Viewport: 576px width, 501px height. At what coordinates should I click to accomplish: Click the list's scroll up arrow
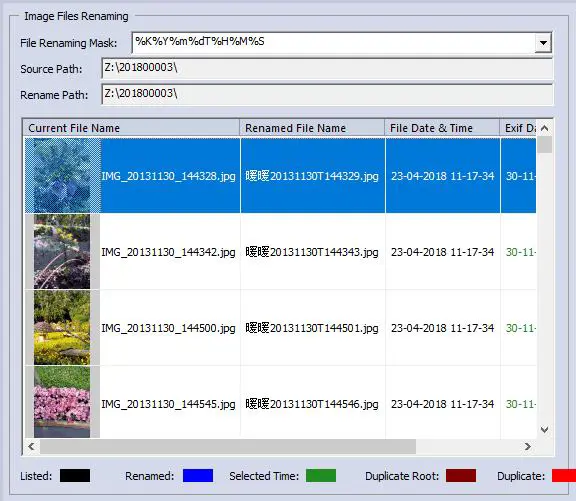545,128
